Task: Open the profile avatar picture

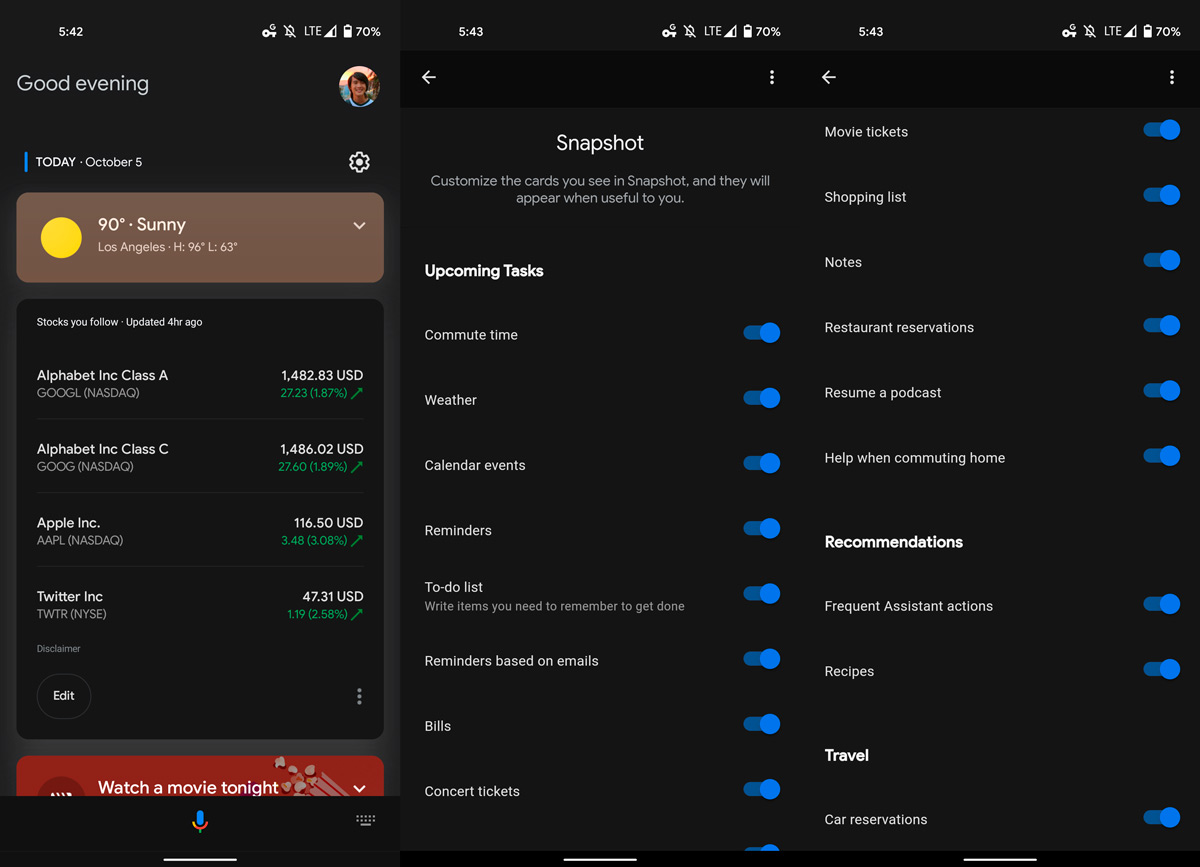Action: [359, 86]
